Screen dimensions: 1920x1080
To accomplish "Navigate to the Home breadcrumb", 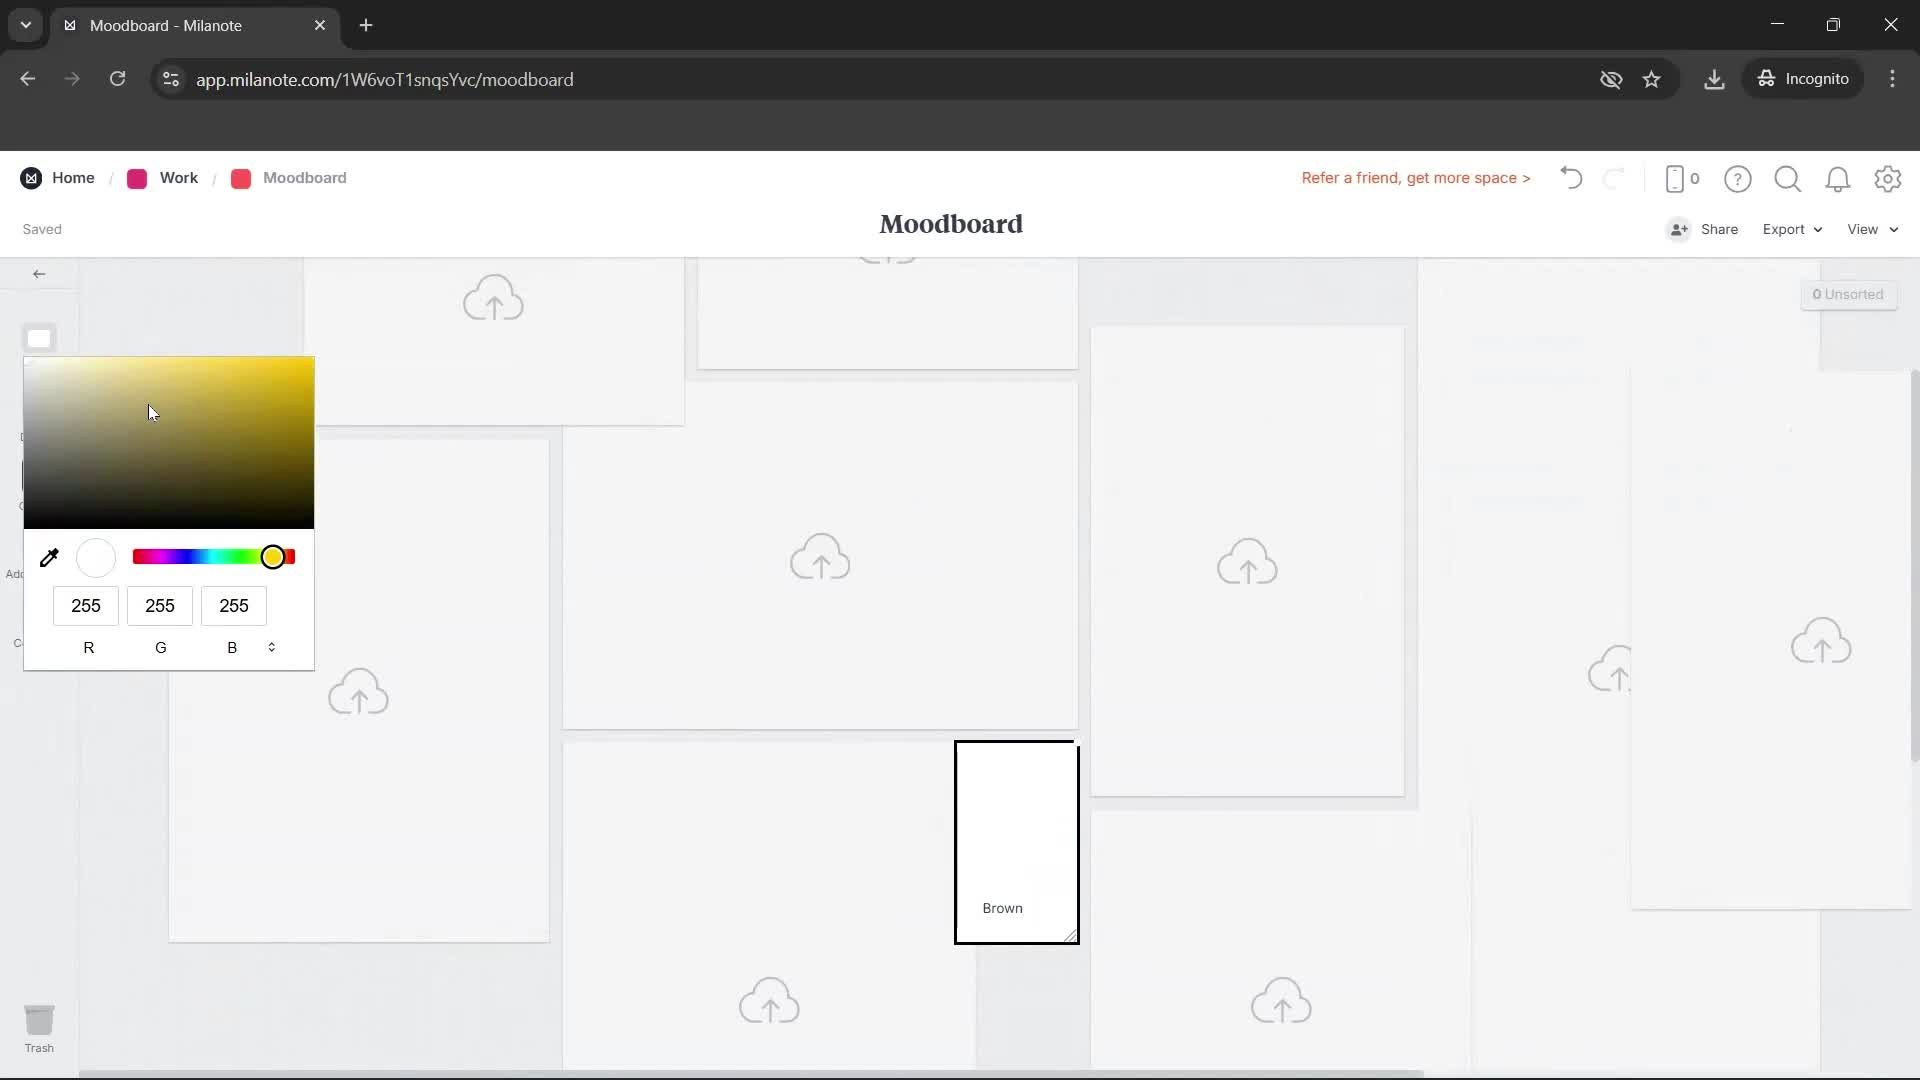I will pos(74,178).
